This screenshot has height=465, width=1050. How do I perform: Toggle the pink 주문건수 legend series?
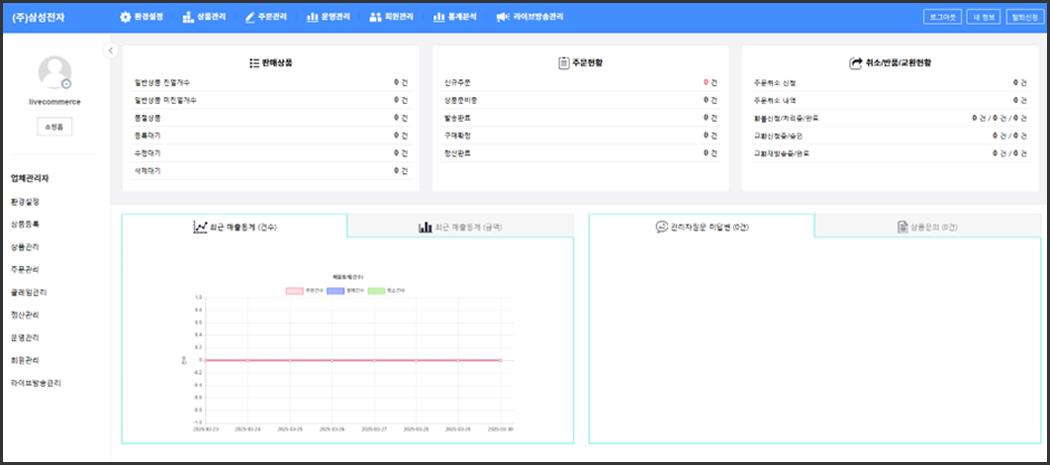click(294, 290)
